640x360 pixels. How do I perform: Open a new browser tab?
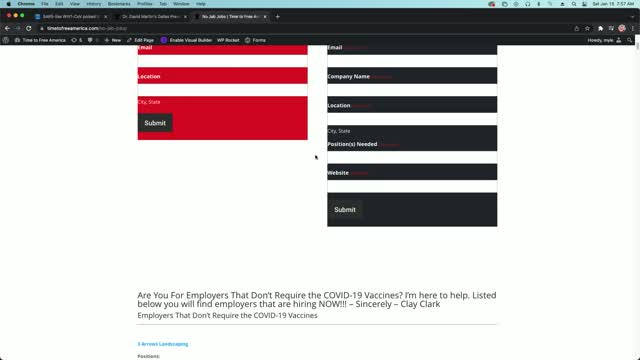[278, 17]
